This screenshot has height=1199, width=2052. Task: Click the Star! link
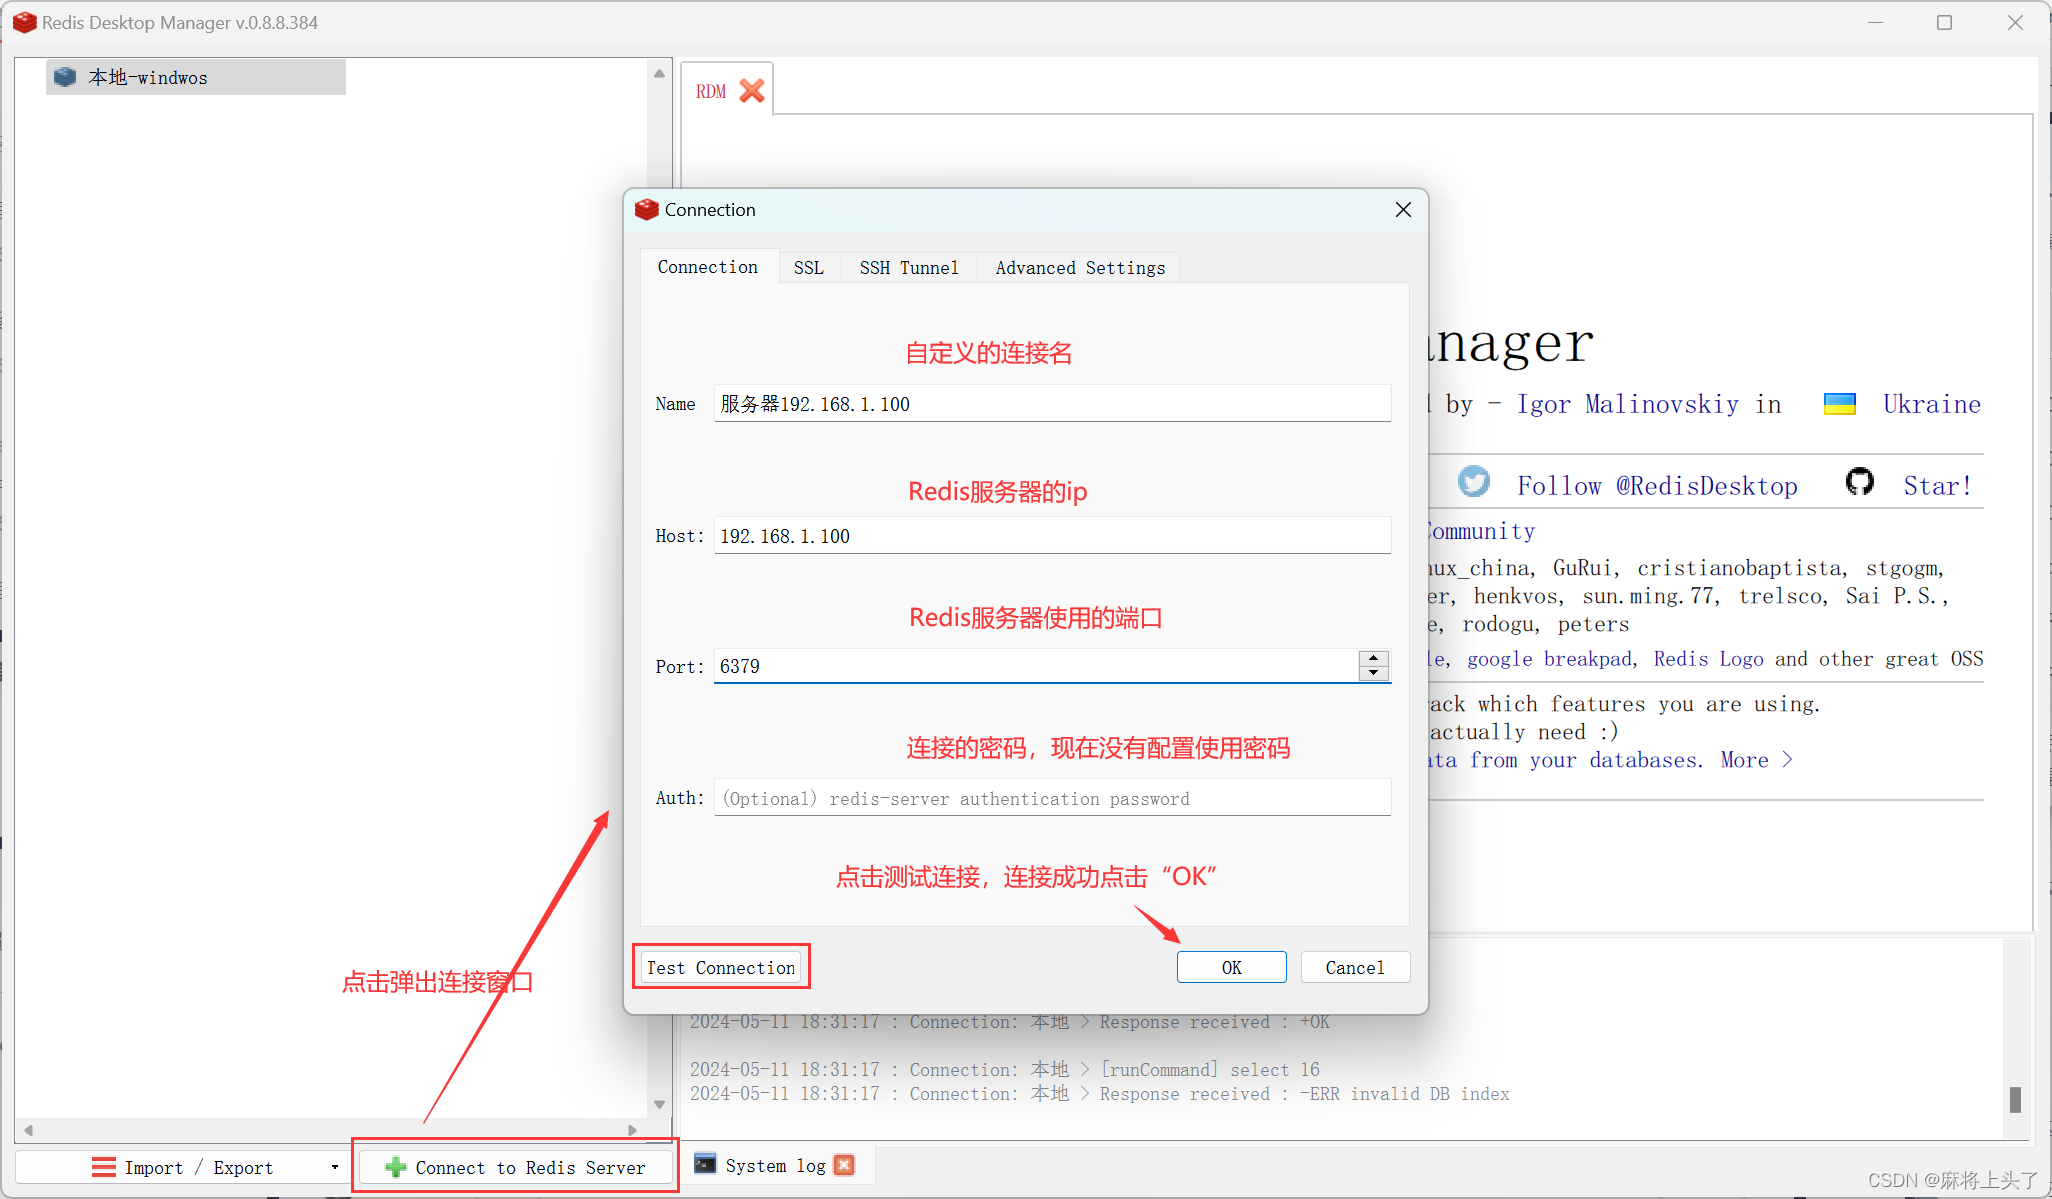point(1938,486)
